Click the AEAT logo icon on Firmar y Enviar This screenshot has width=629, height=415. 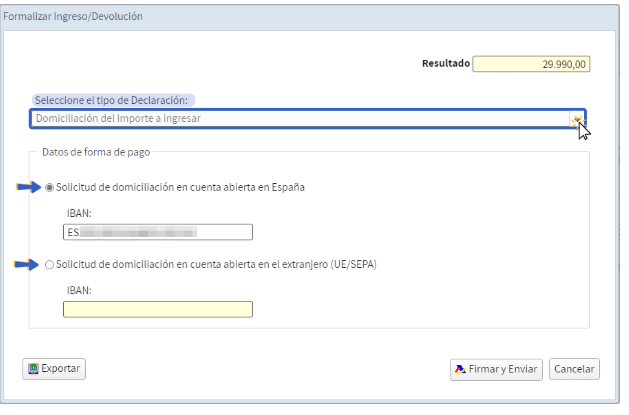pos(461,369)
